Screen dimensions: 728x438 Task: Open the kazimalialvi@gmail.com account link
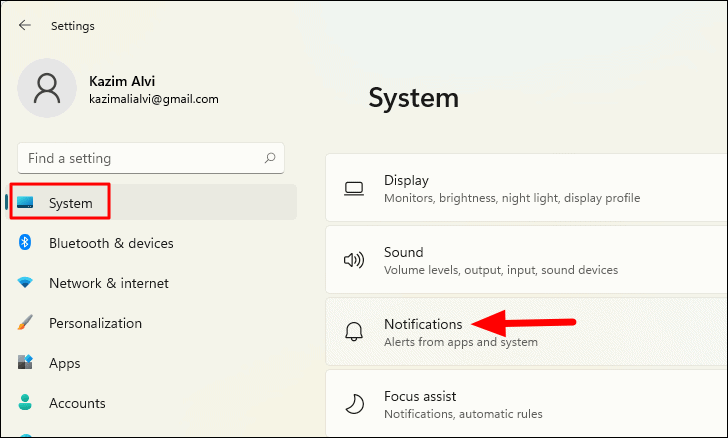[154, 99]
